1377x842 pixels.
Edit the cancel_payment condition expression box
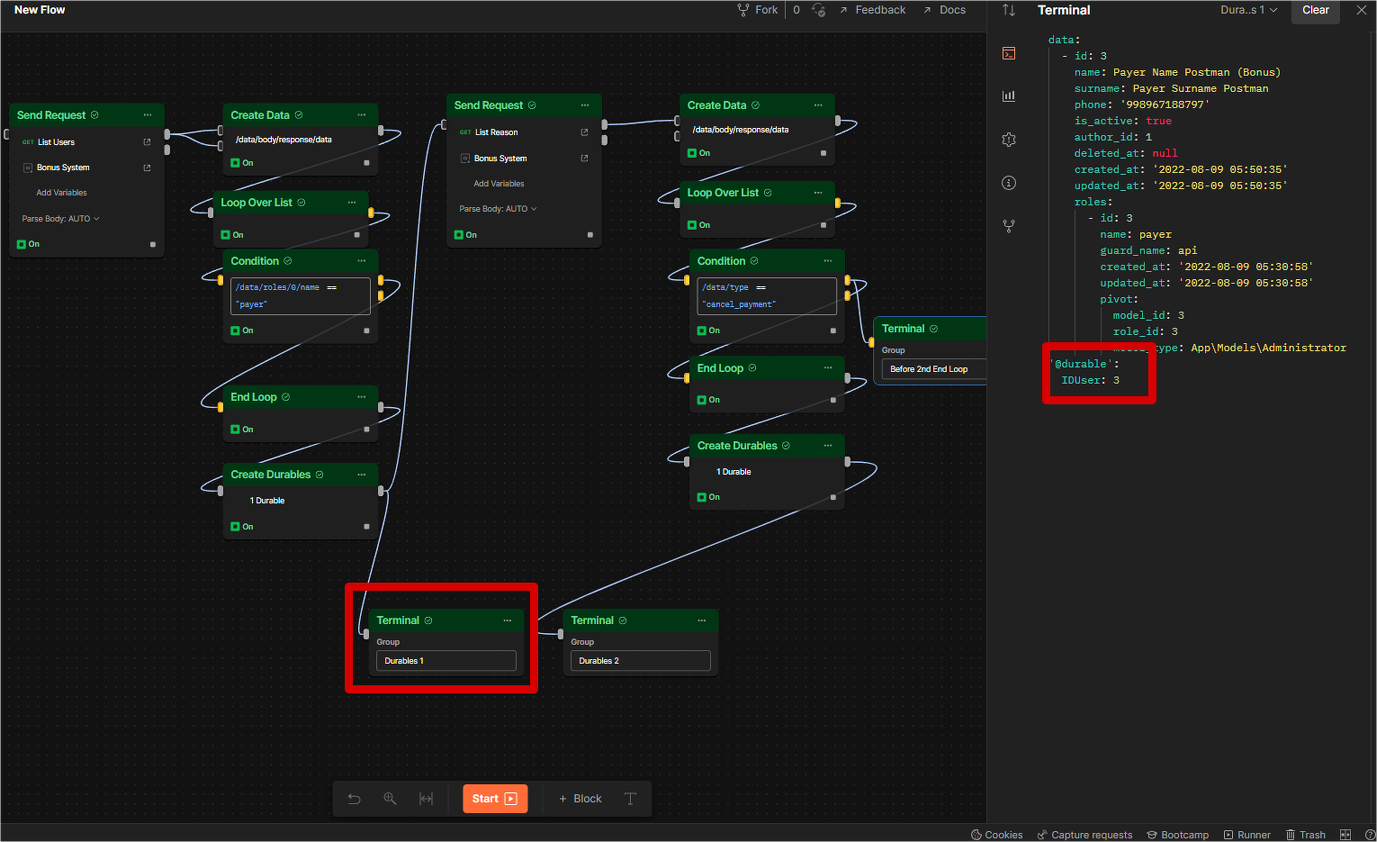(767, 295)
